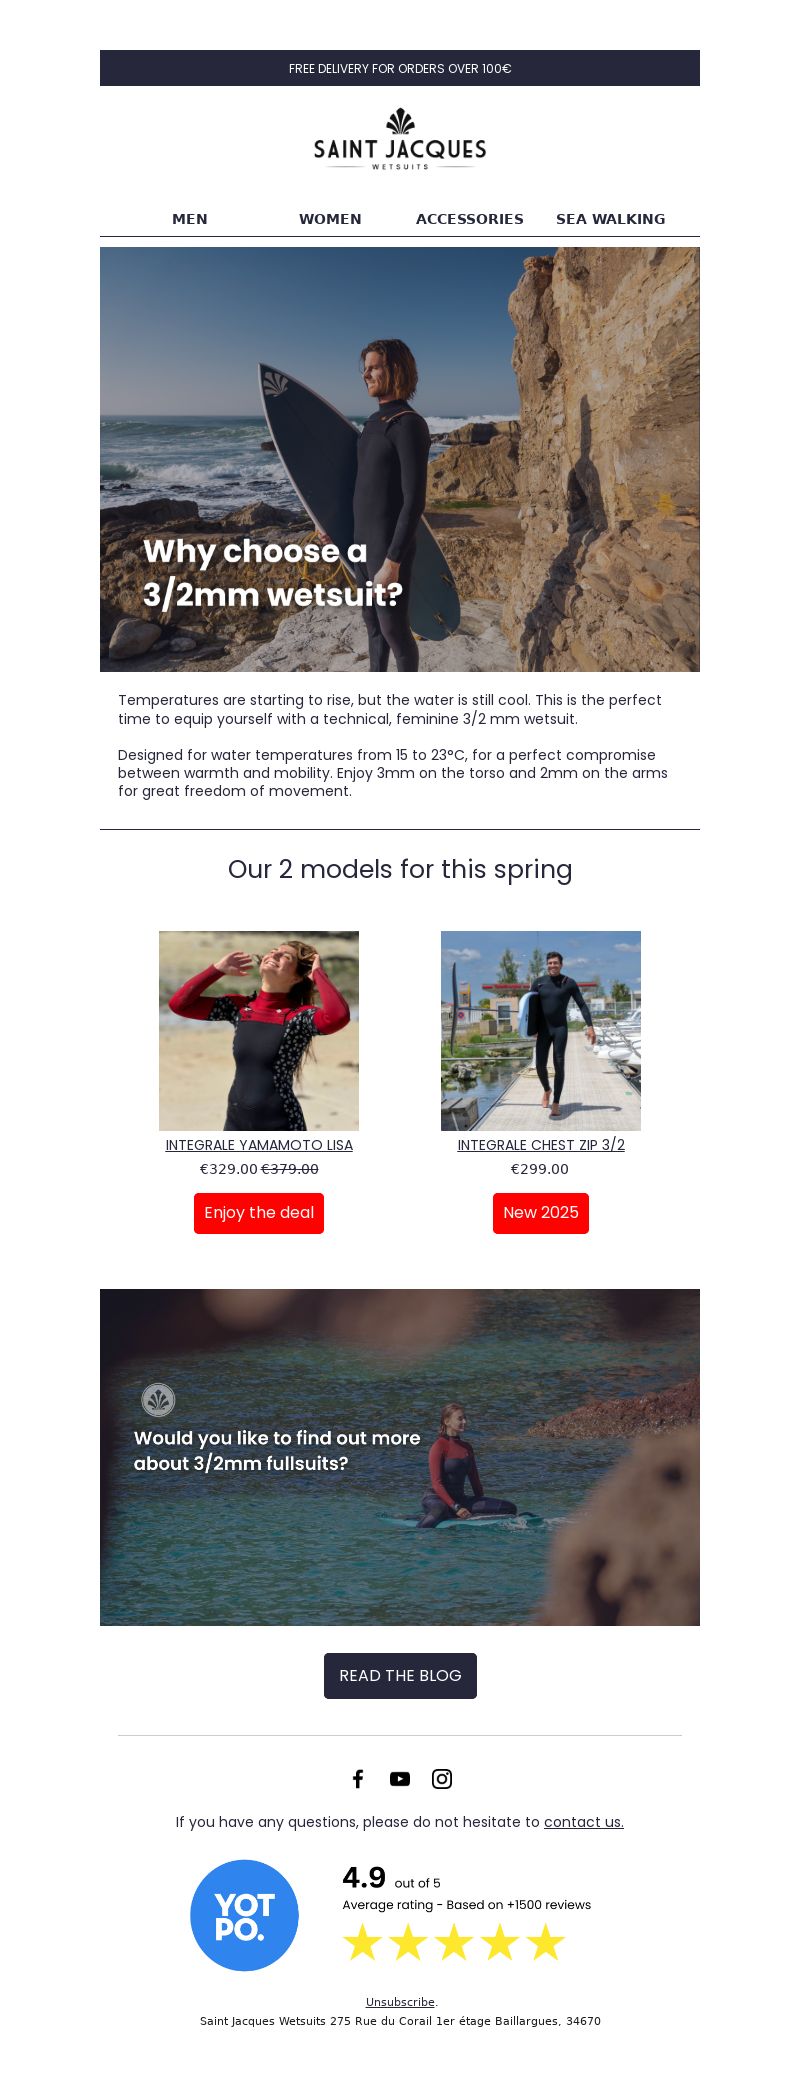The image size is (800, 2086).
Task: Click the READ THE BLOG button
Action: 400,1676
